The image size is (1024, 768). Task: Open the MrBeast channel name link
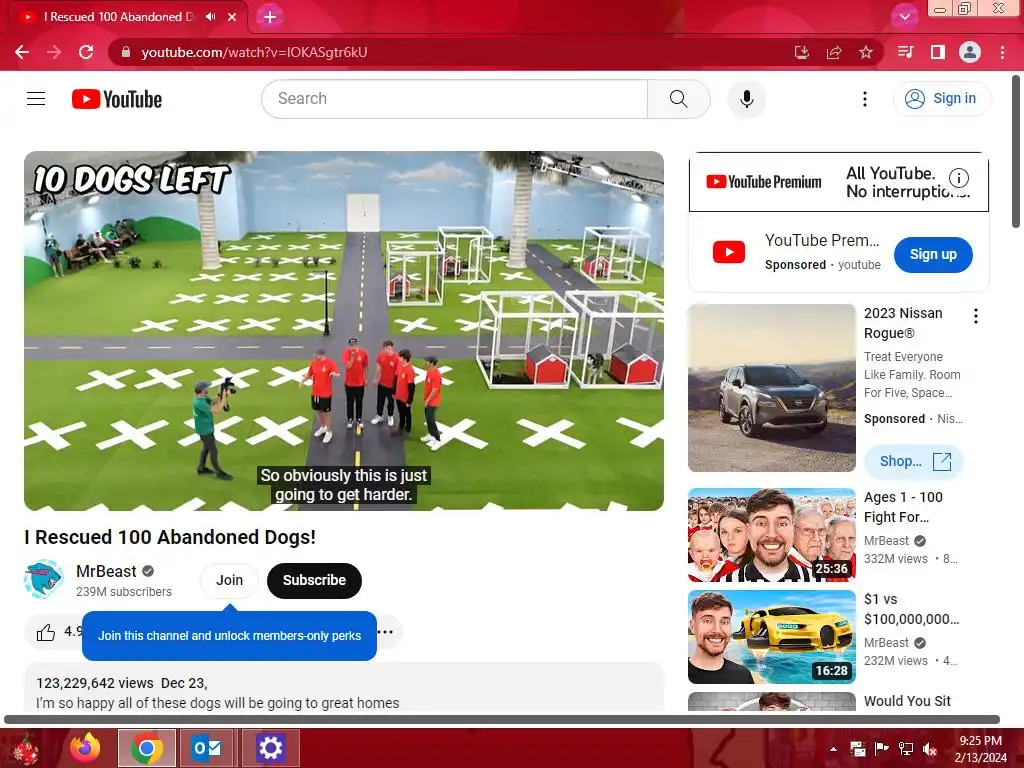click(x=106, y=571)
